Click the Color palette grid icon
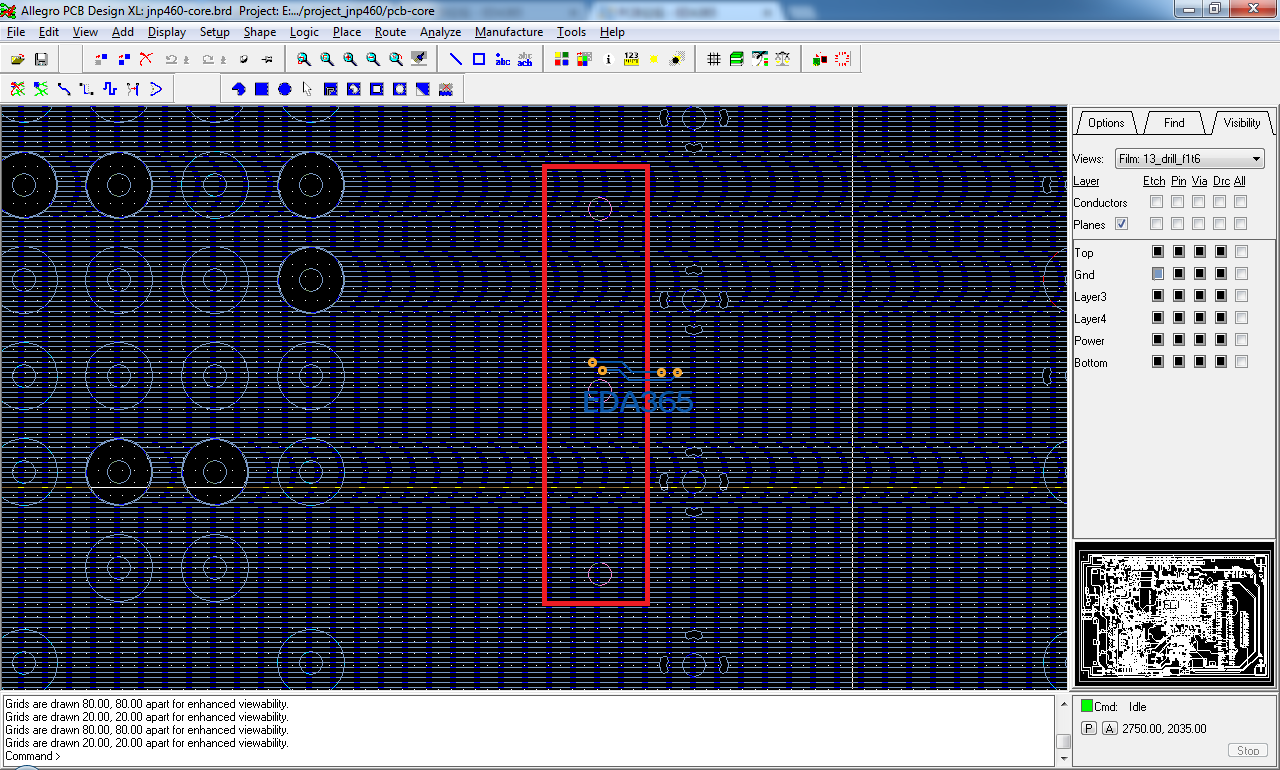This screenshot has width=1280, height=770. click(x=561, y=60)
